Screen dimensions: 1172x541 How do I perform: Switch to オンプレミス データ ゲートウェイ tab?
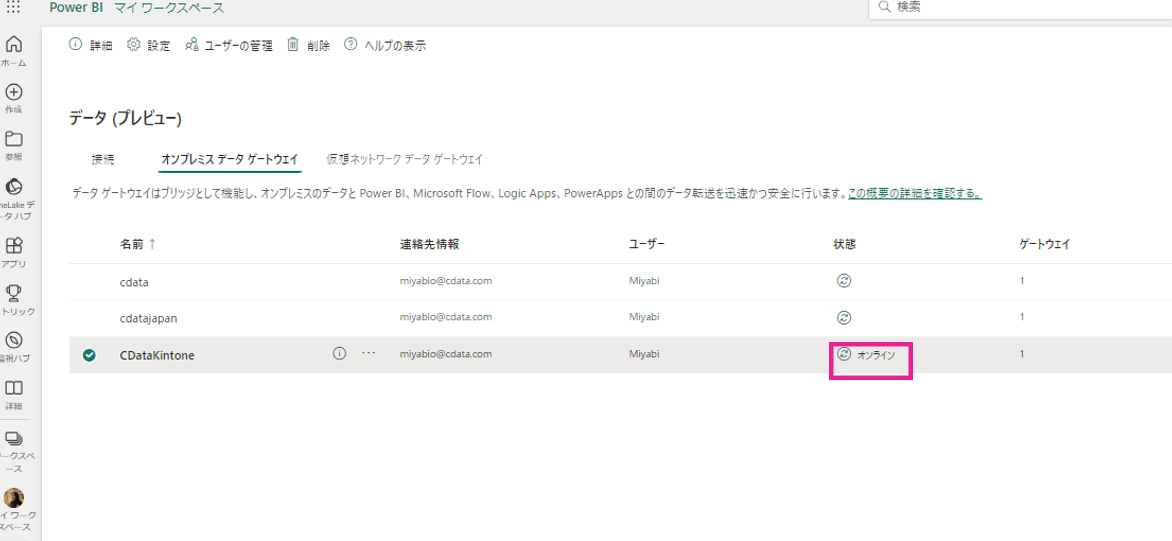point(230,159)
